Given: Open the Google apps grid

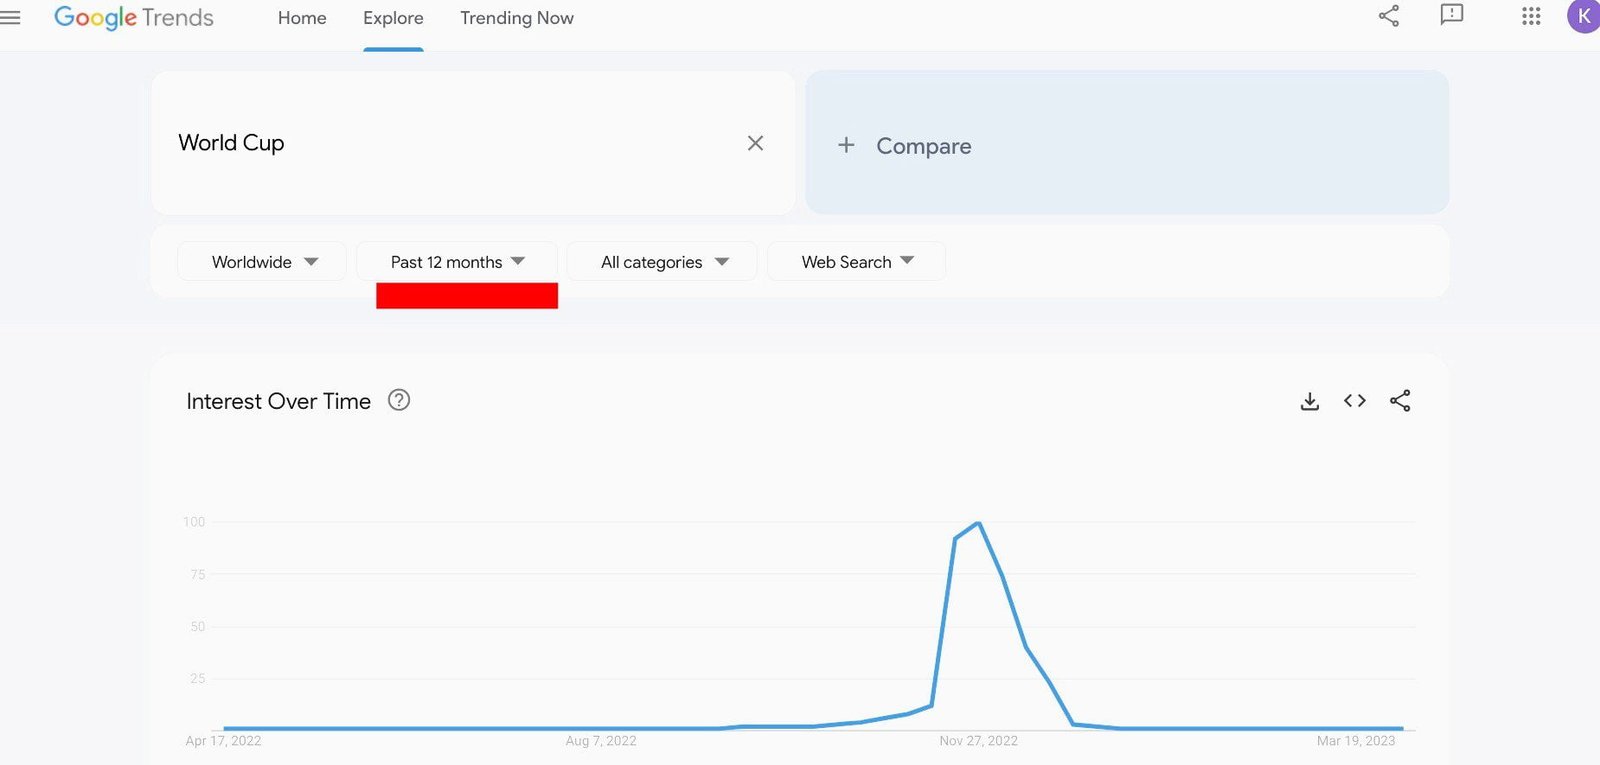Looking at the screenshot, I should click(1531, 16).
